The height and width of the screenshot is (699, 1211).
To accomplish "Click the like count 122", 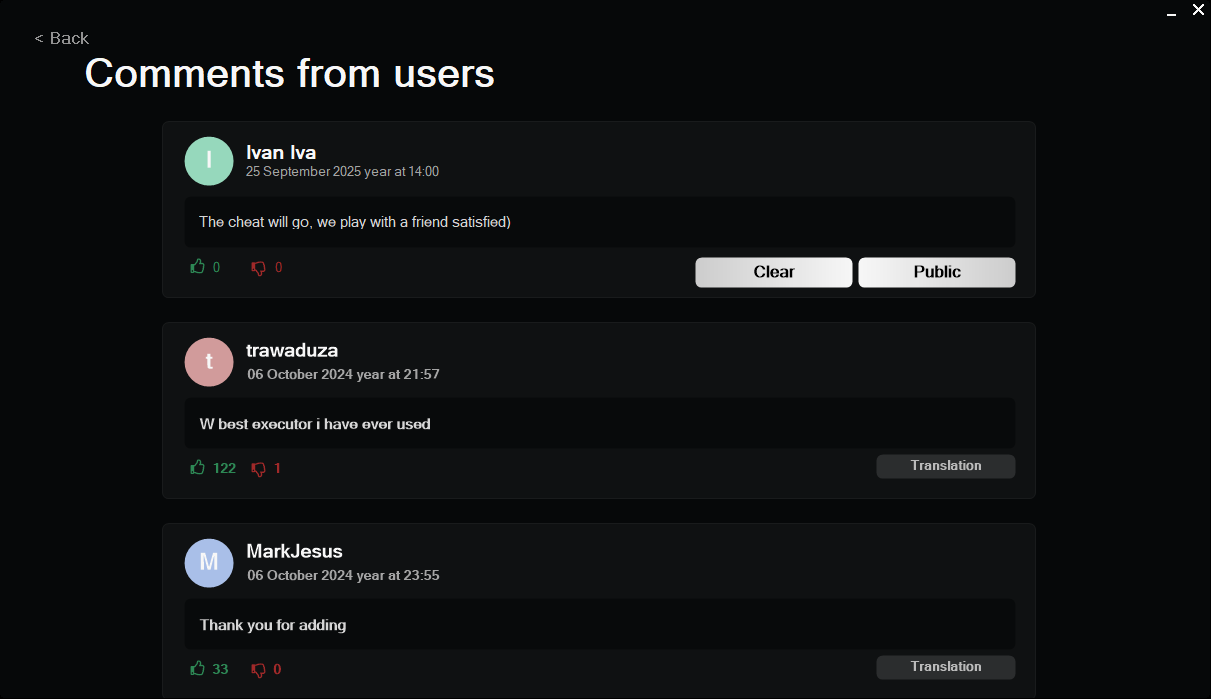I will tap(224, 468).
